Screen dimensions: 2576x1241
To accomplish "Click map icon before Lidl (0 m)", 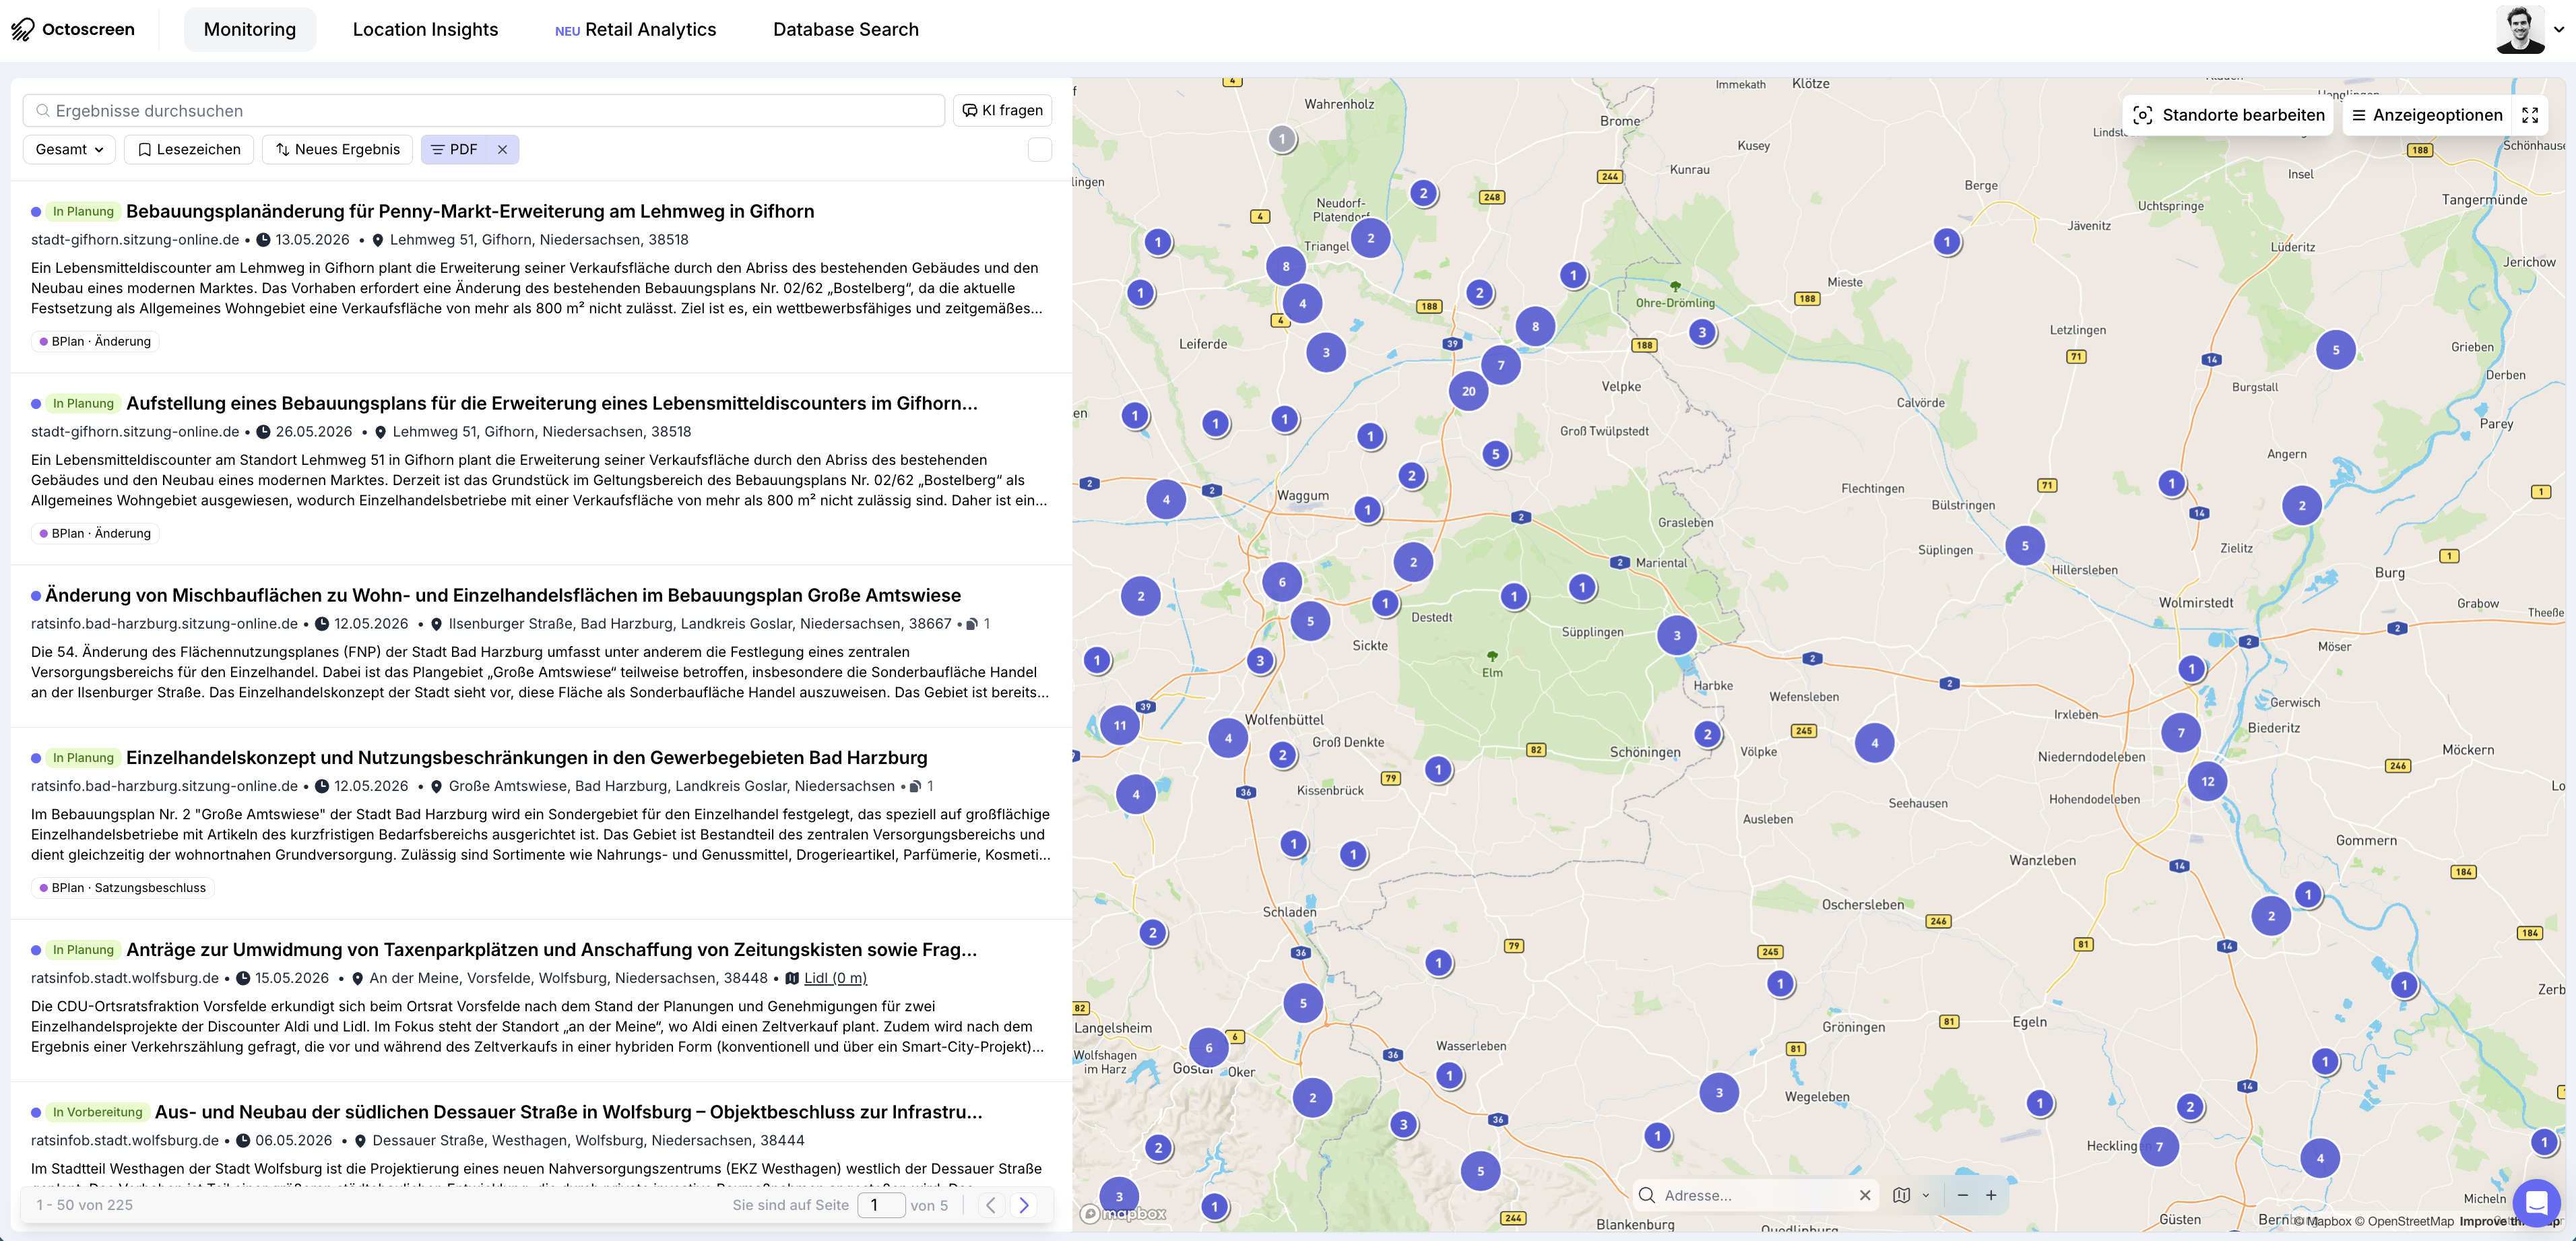I will tap(792, 978).
